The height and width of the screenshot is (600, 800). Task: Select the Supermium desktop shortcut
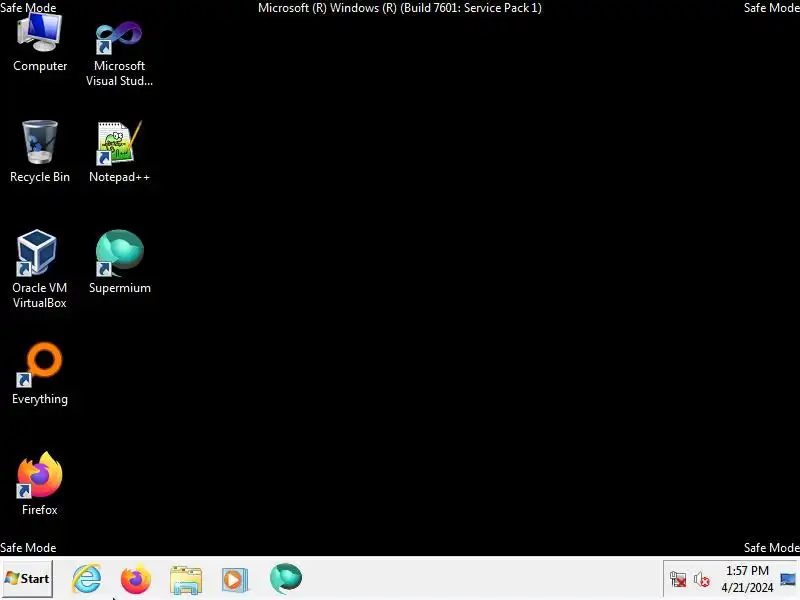coord(120,262)
